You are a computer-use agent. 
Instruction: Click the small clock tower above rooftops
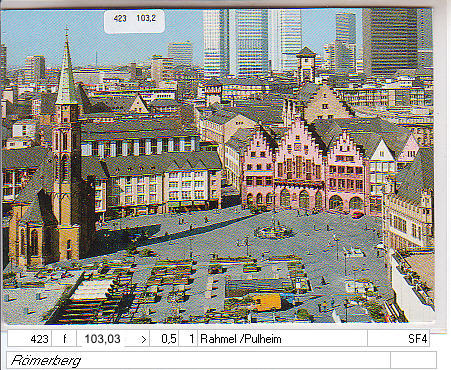pyautogui.click(x=306, y=65)
